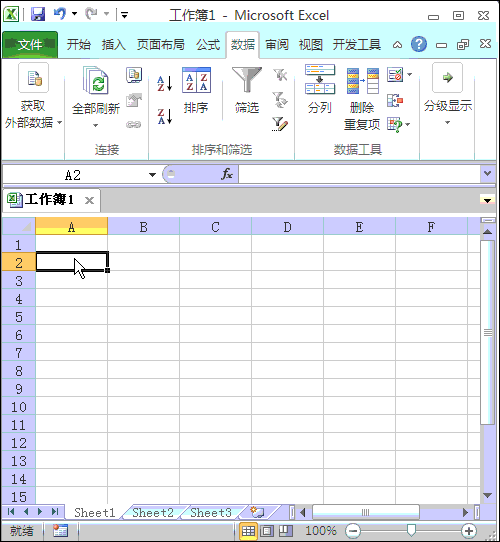Switch to Page Break Preview button
500x542 pixels.
285,531
